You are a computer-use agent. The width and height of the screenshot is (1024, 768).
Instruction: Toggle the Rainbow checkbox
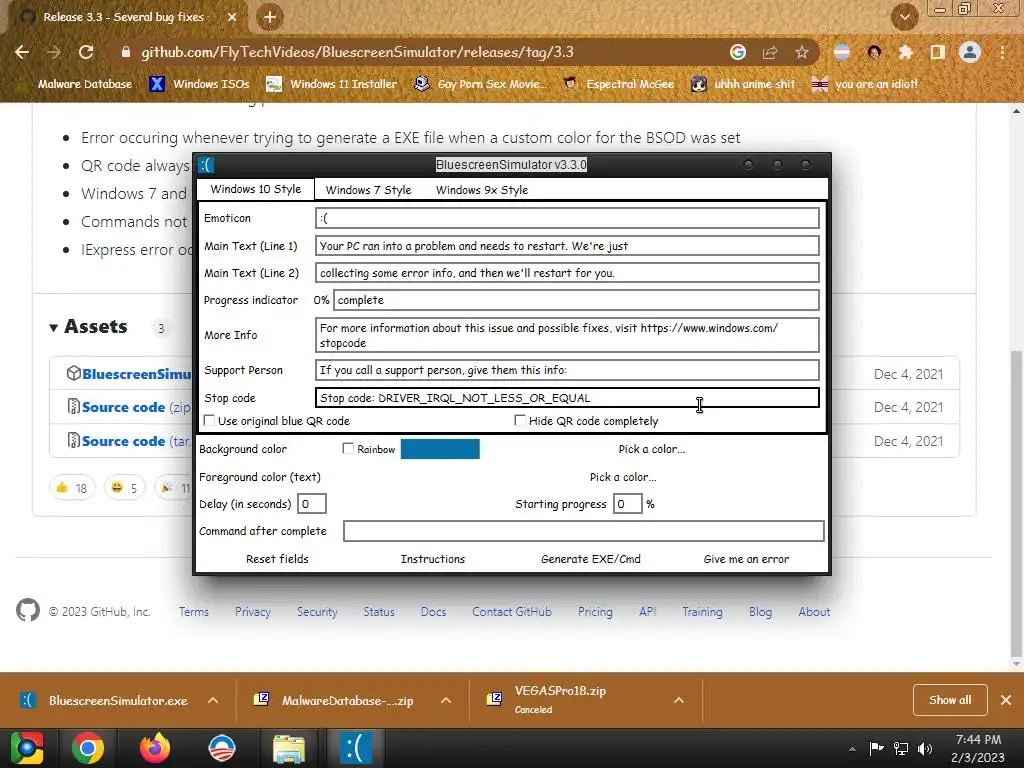(x=348, y=449)
